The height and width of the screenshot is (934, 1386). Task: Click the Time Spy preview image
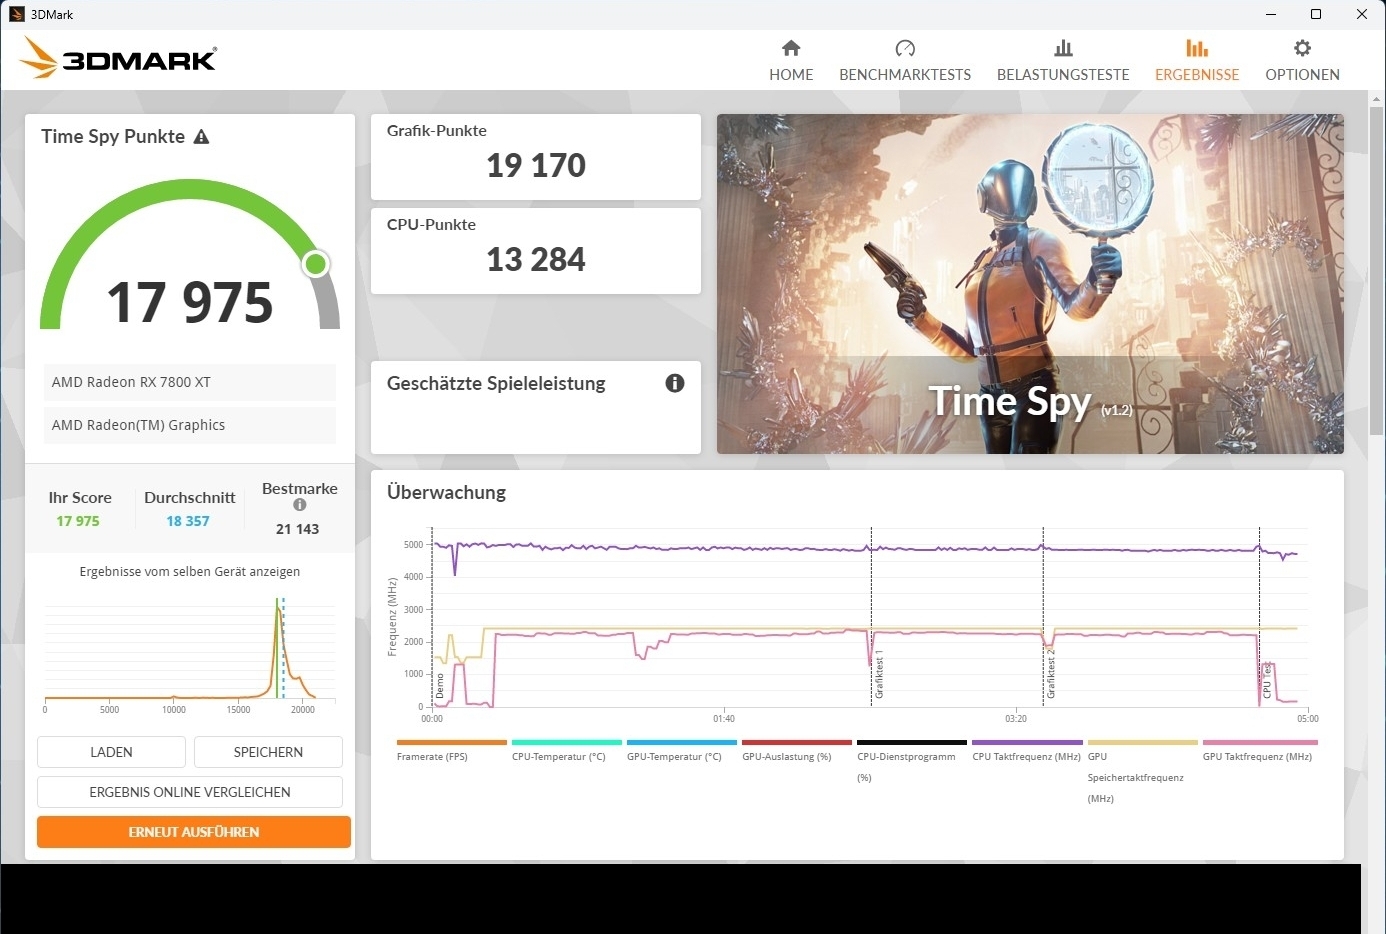1030,284
